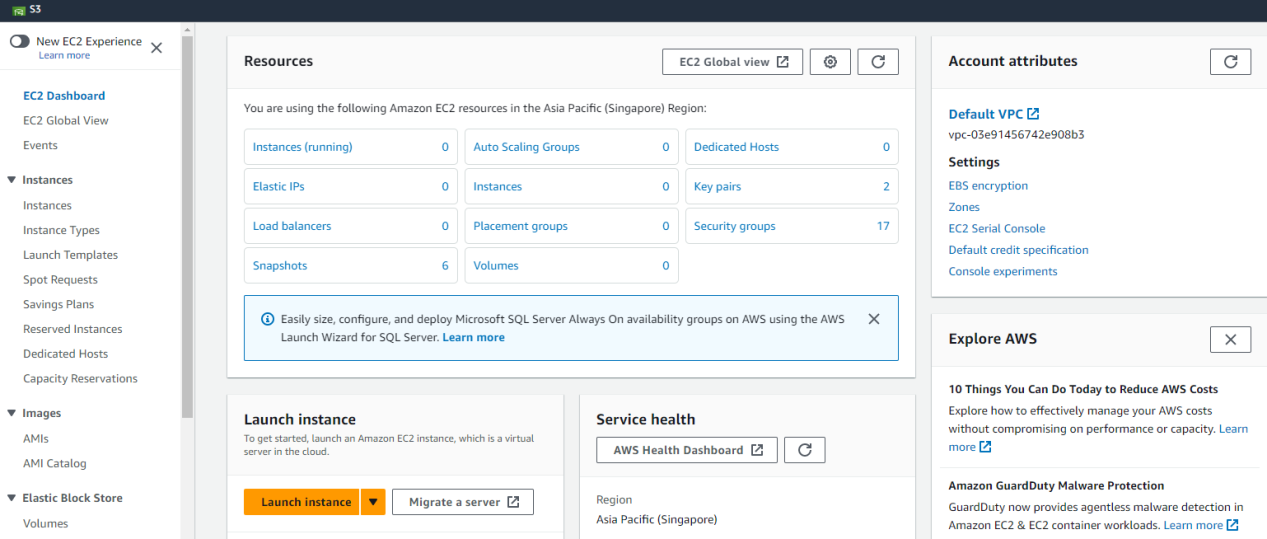Open Auto Scaling Groups resource tile
Viewport: 1267px width, 539px height.
pyautogui.click(x=572, y=147)
